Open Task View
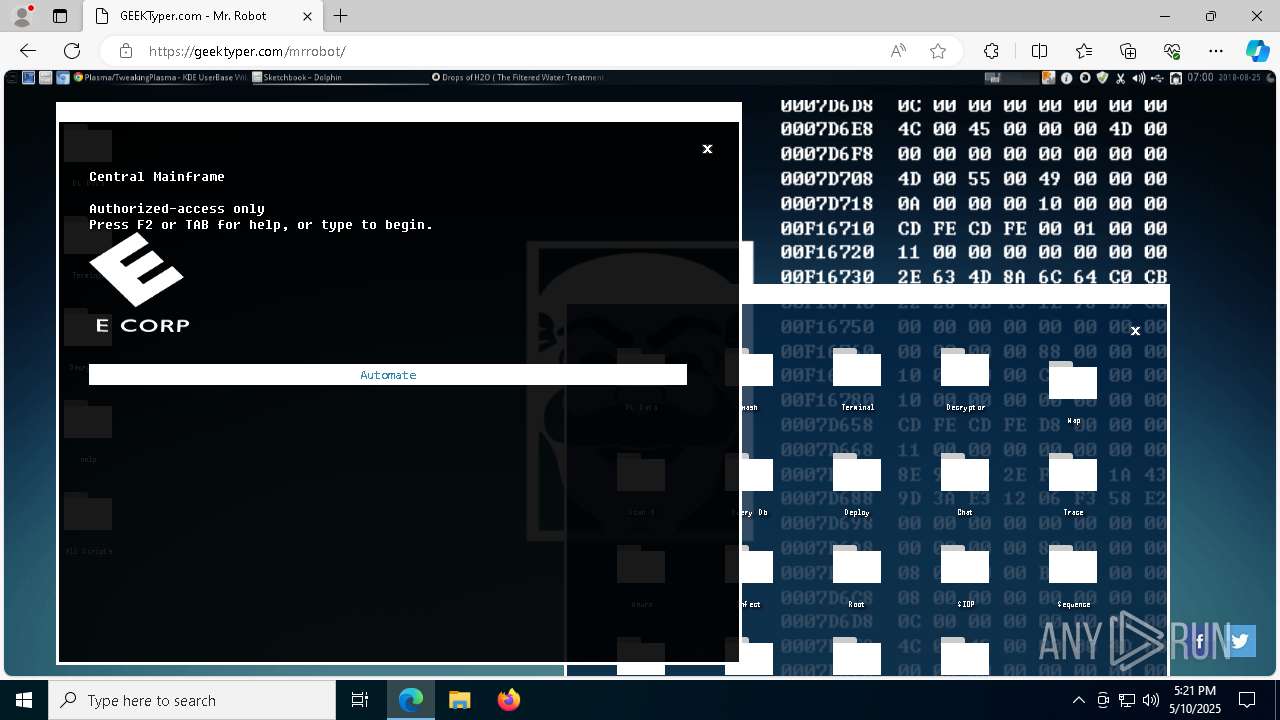Viewport: 1280px width, 720px height. coord(360,700)
